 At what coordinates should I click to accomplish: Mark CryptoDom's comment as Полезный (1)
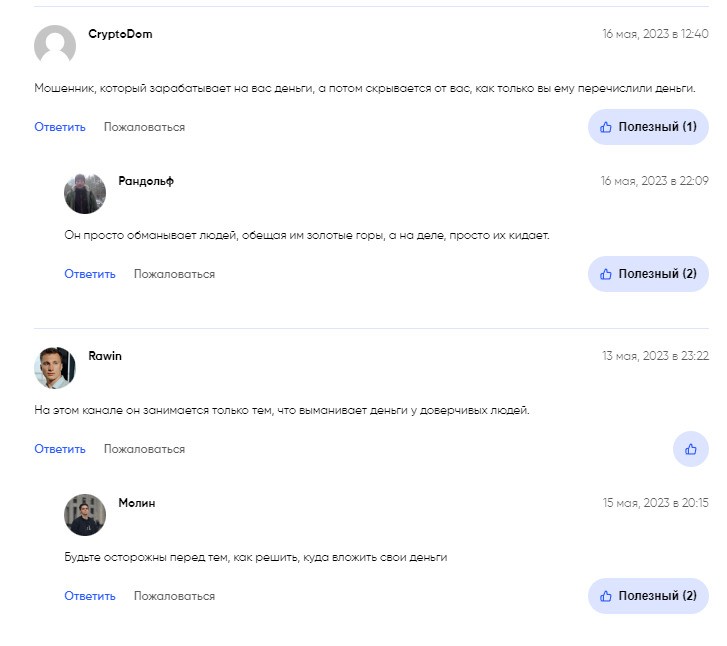click(648, 127)
